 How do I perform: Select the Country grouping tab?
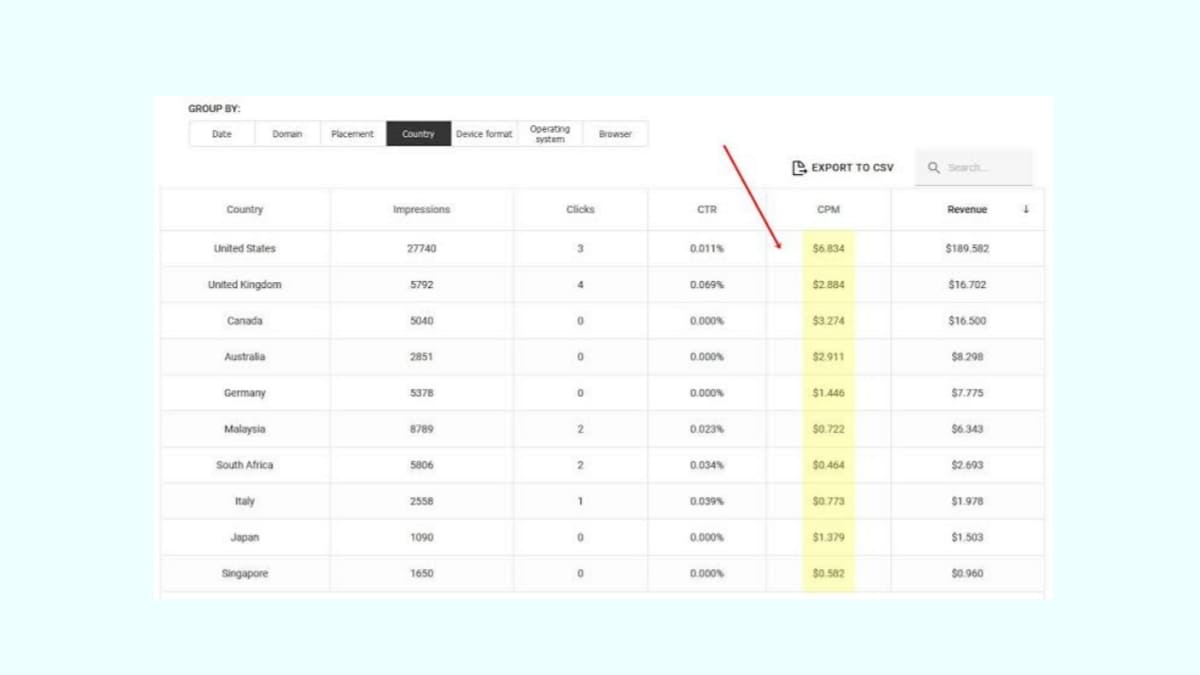418,133
